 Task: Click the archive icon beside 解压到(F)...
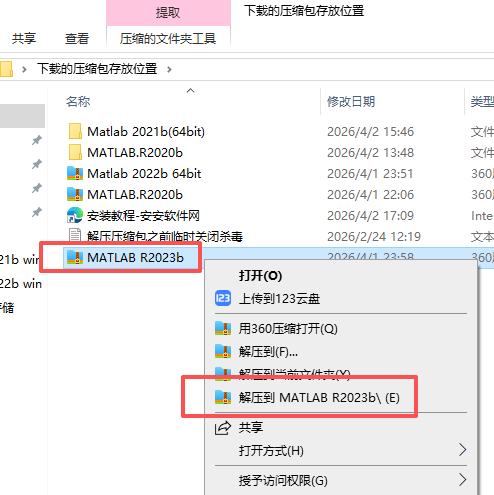tap(223, 351)
